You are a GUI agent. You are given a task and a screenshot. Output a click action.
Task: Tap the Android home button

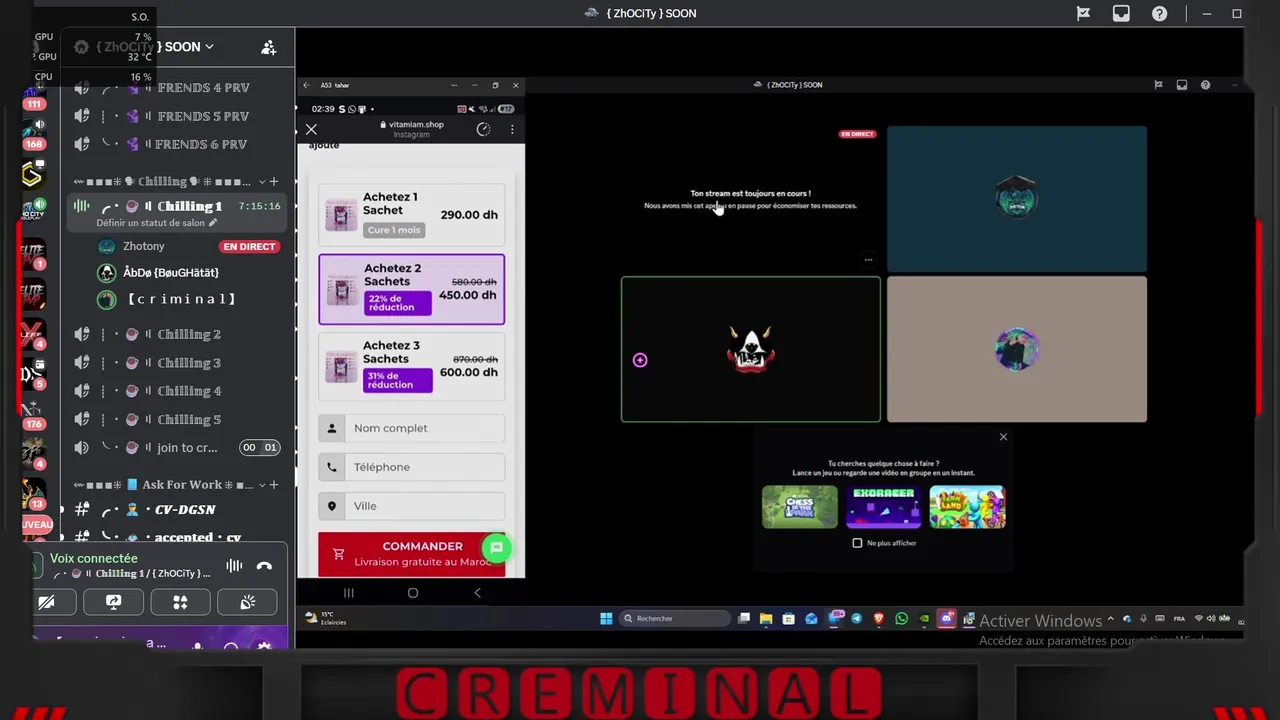[x=412, y=593]
